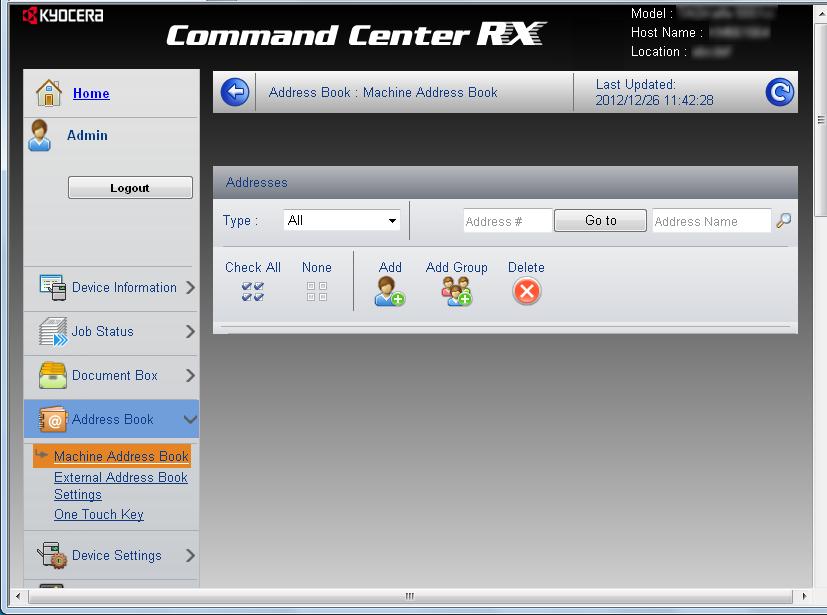This screenshot has width=827, height=615.
Task: Click the Delete label
Action: coord(526,267)
